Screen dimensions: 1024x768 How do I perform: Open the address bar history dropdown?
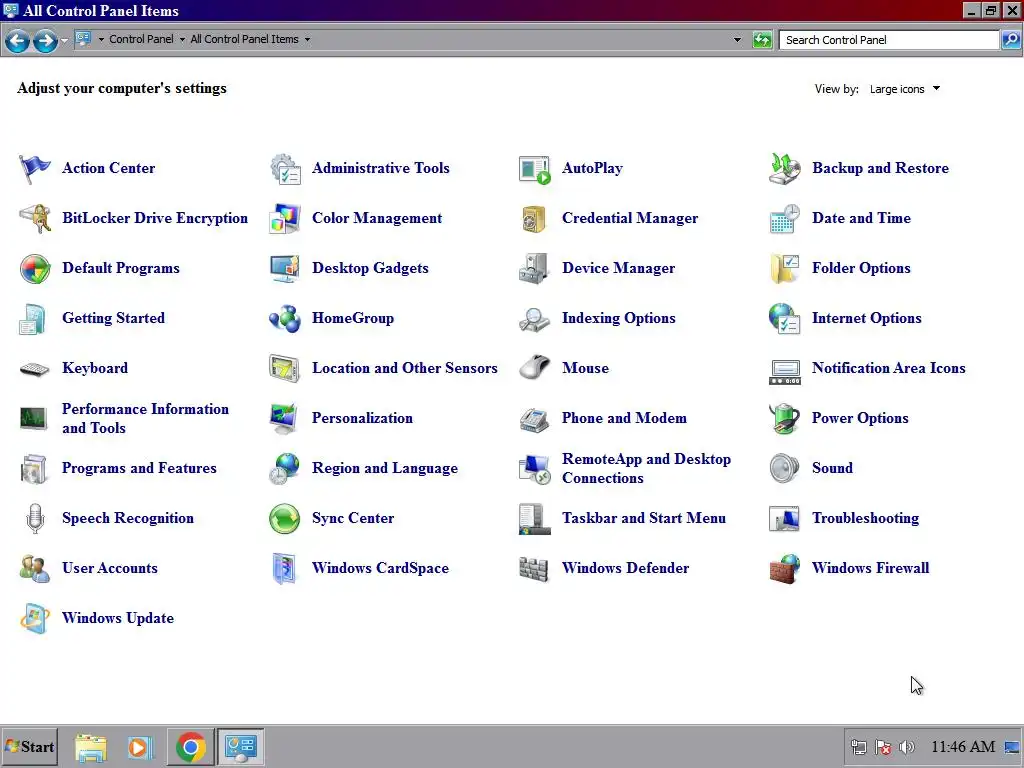[737, 40]
